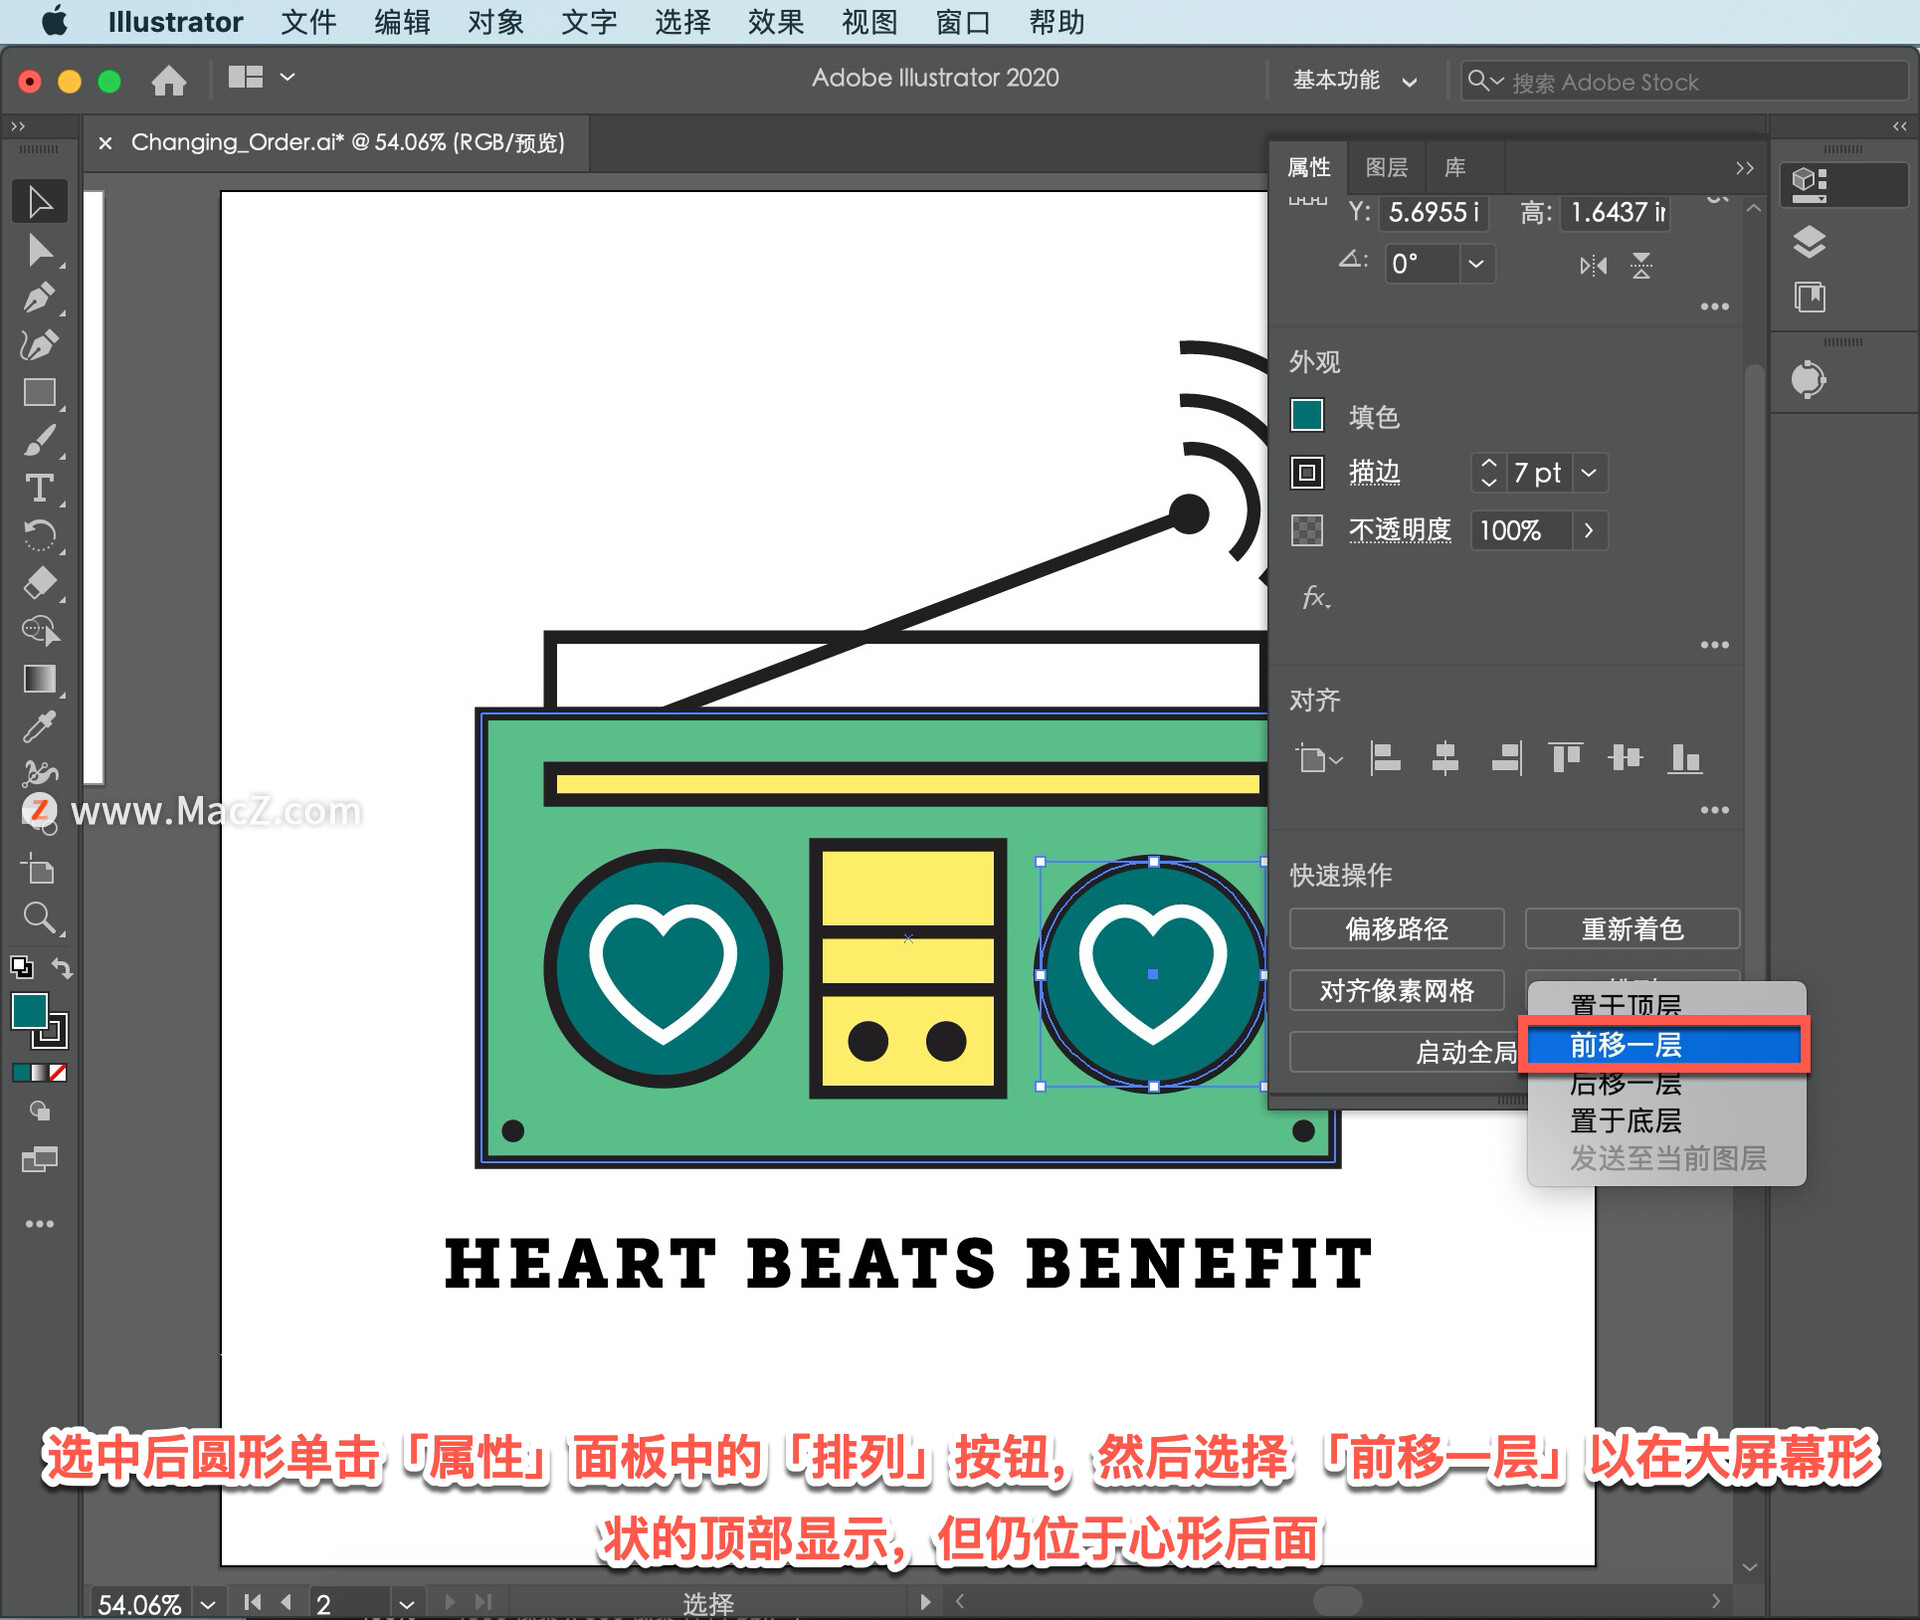
Task: Open zoom level dropdown in status bar
Action: pyautogui.click(x=208, y=1603)
